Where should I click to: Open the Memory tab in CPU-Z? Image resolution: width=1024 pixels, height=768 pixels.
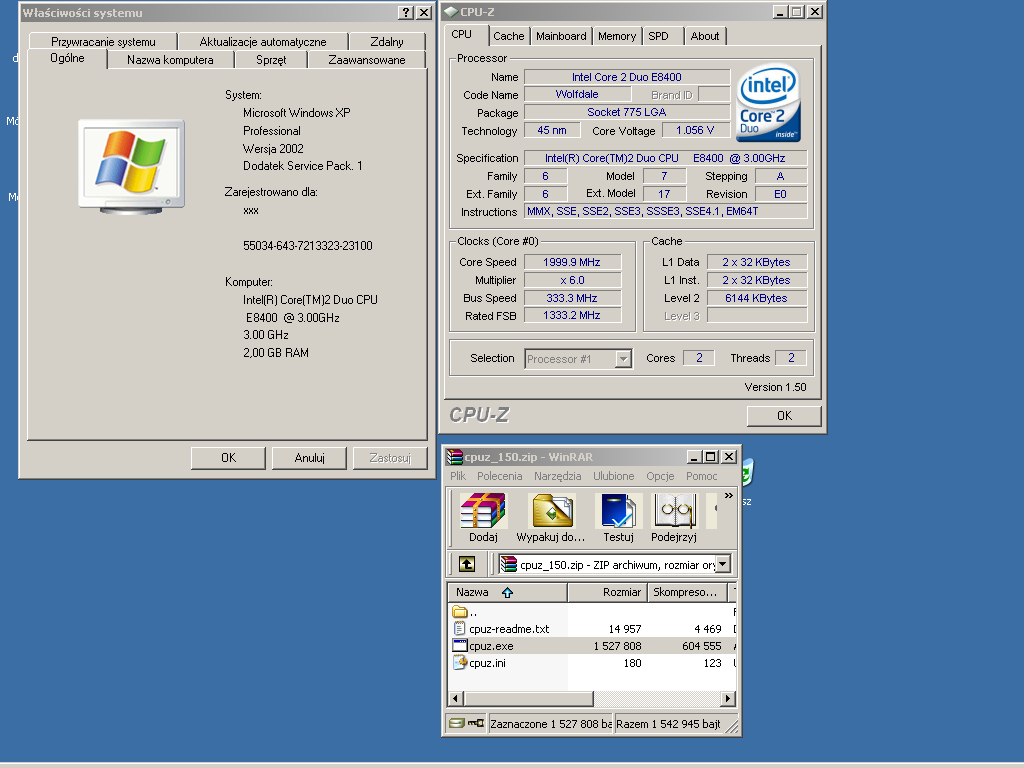pyautogui.click(x=616, y=37)
